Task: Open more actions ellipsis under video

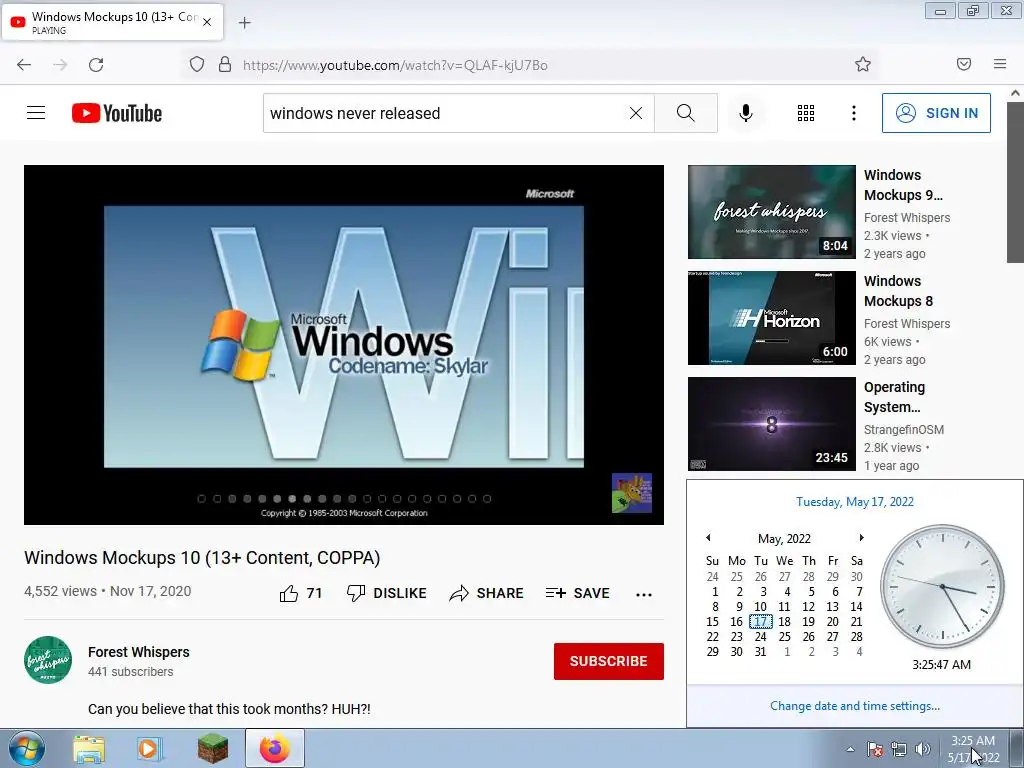Action: [x=644, y=594]
